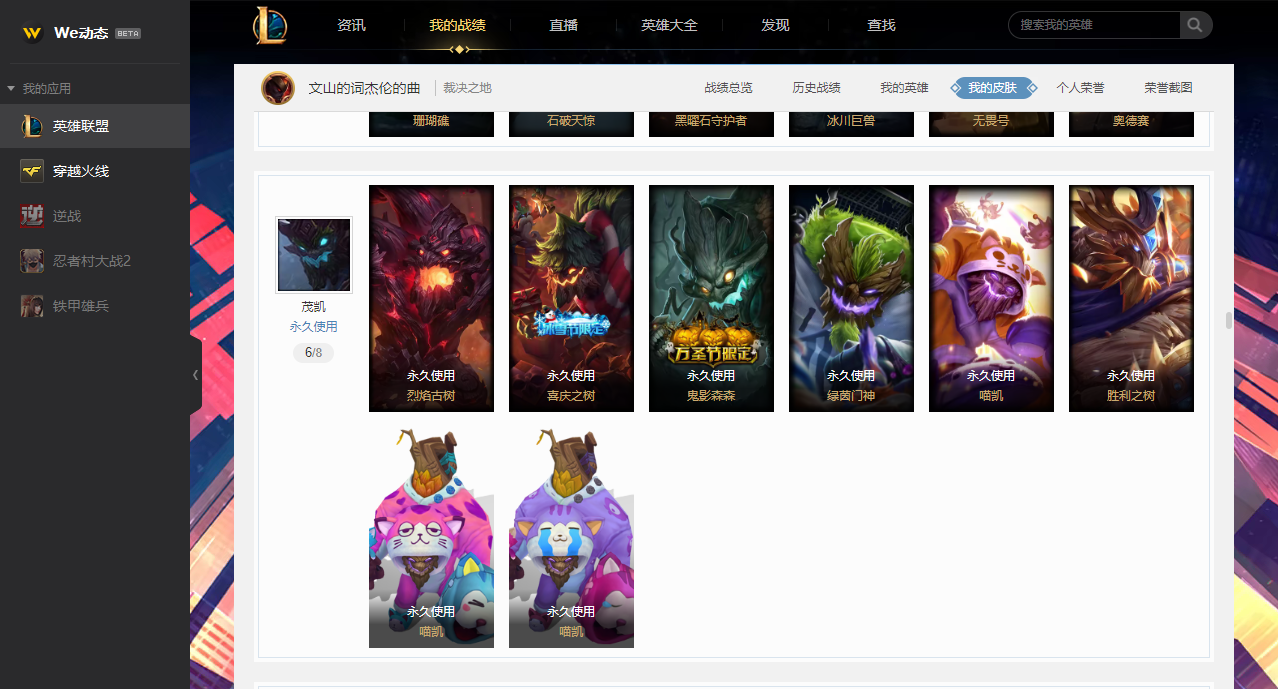
Task: Switch to 我的战绩 navigation tab
Action: tap(458, 25)
